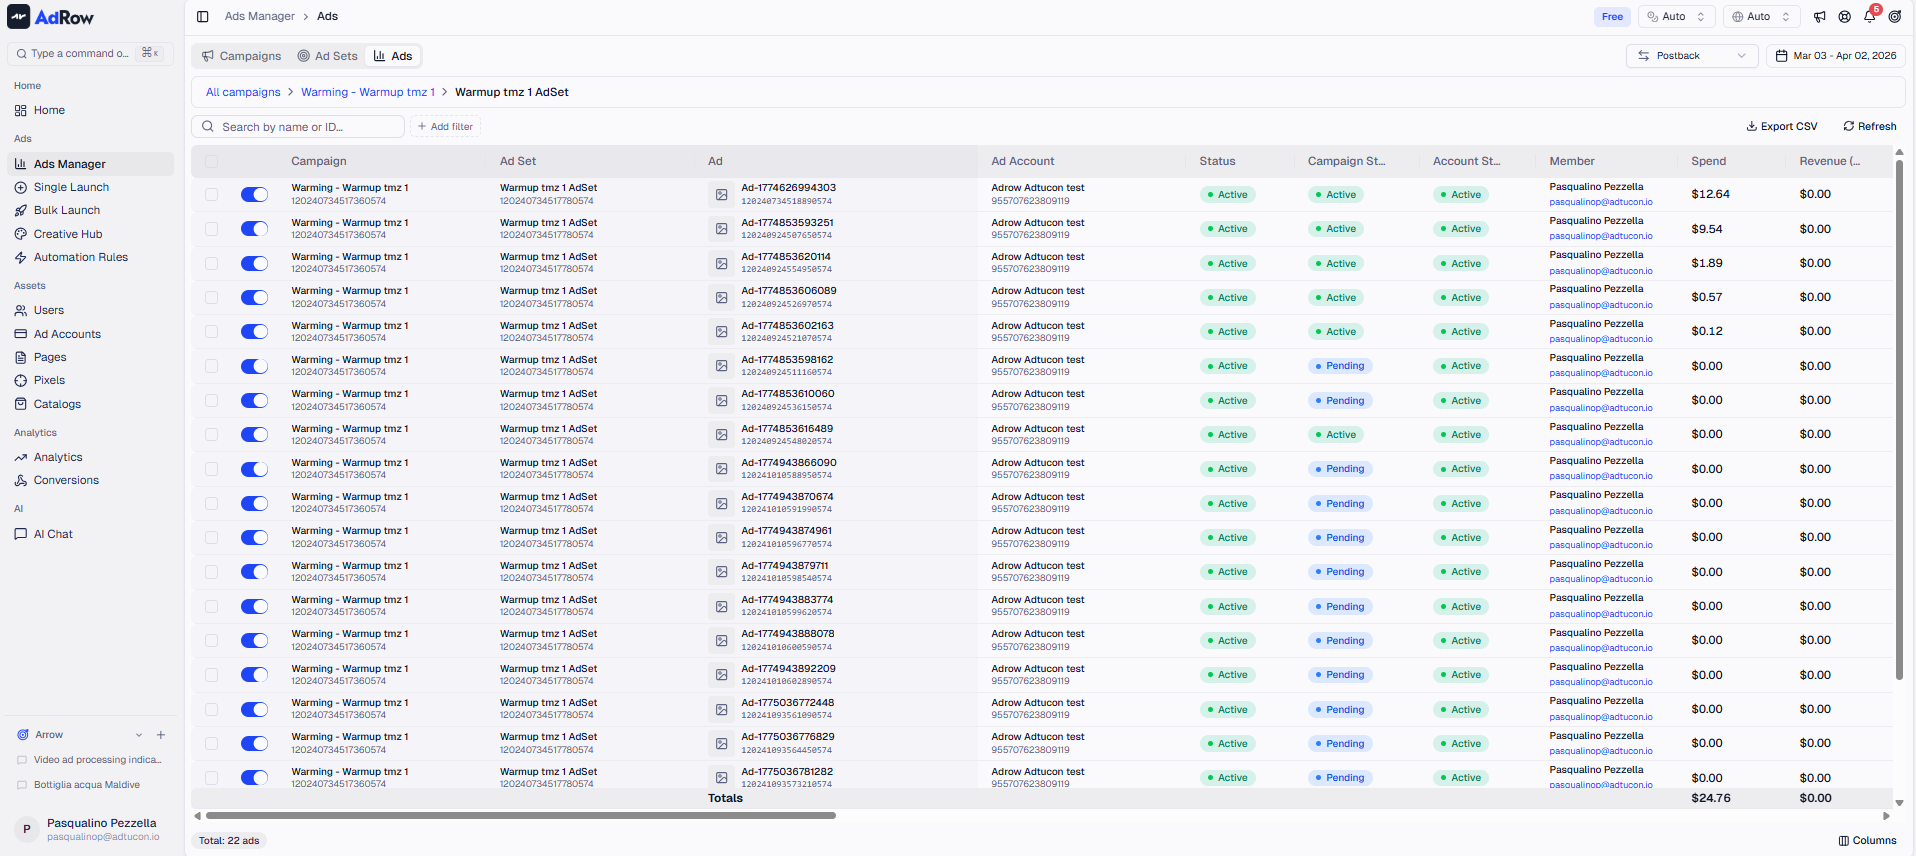Click image thumbnail icon for Ad-1774853593251
The image size is (1916, 856).
pos(721,229)
